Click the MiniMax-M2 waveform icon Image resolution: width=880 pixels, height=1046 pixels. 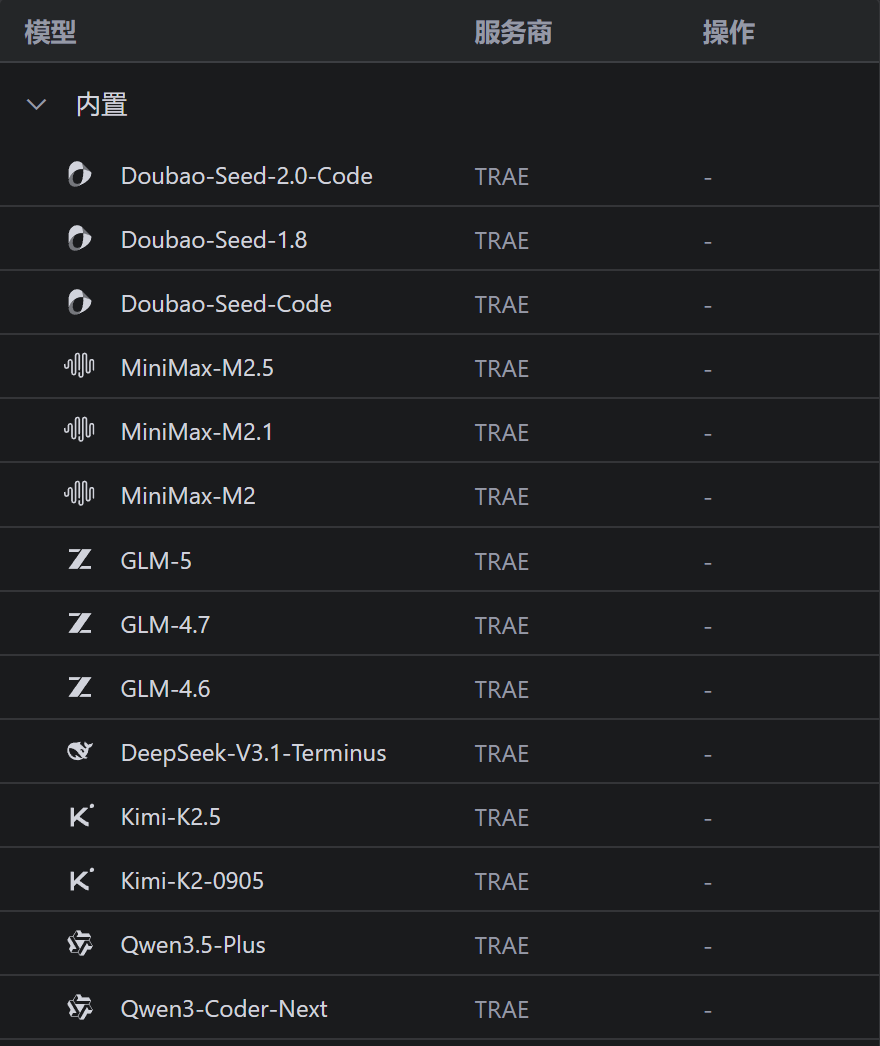point(79,494)
